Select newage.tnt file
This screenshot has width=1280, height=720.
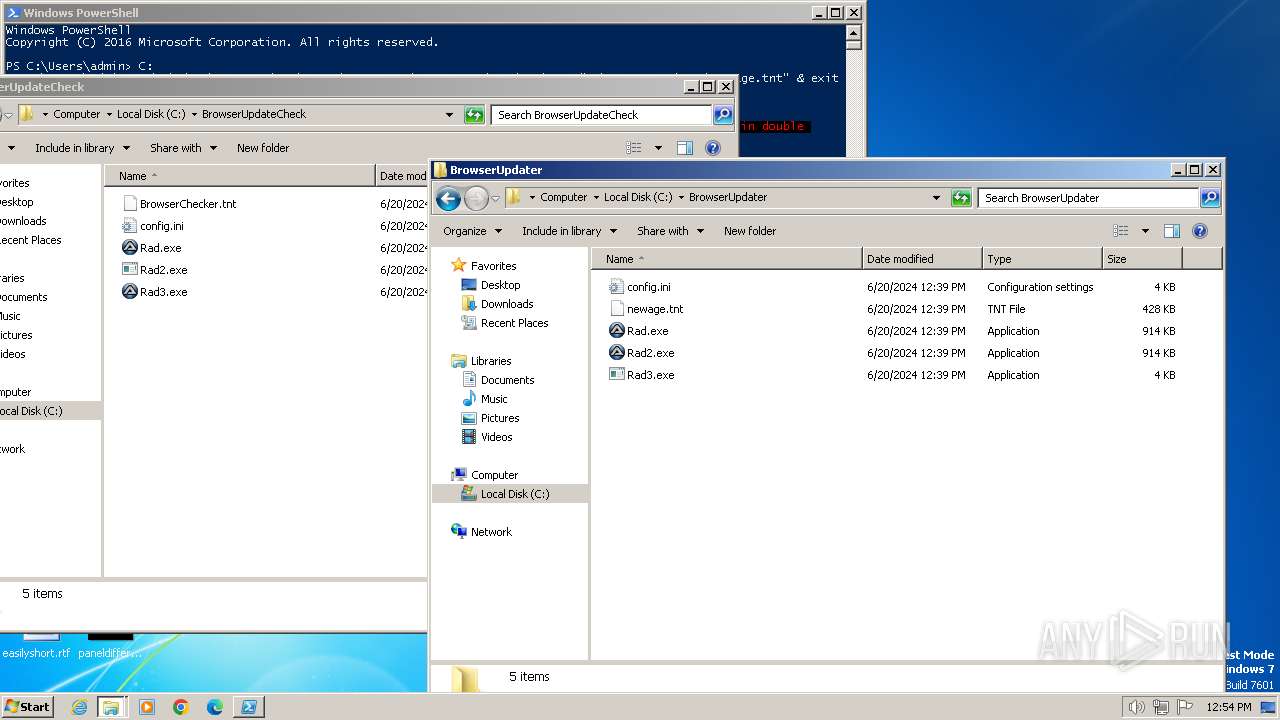pyautogui.click(x=655, y=309)
